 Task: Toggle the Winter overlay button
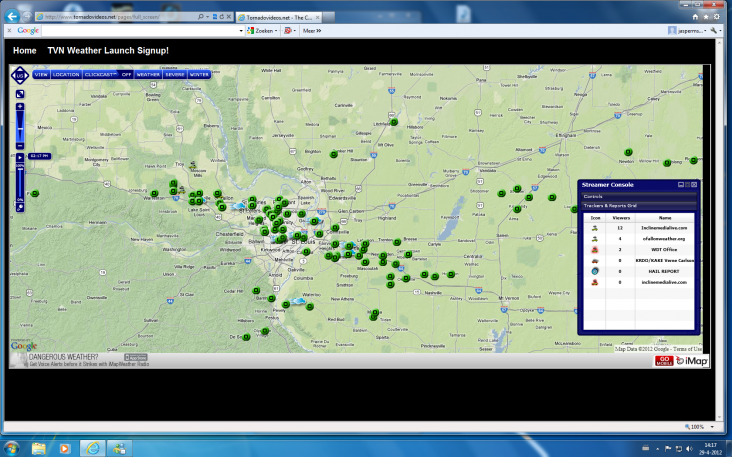point(199,74)
